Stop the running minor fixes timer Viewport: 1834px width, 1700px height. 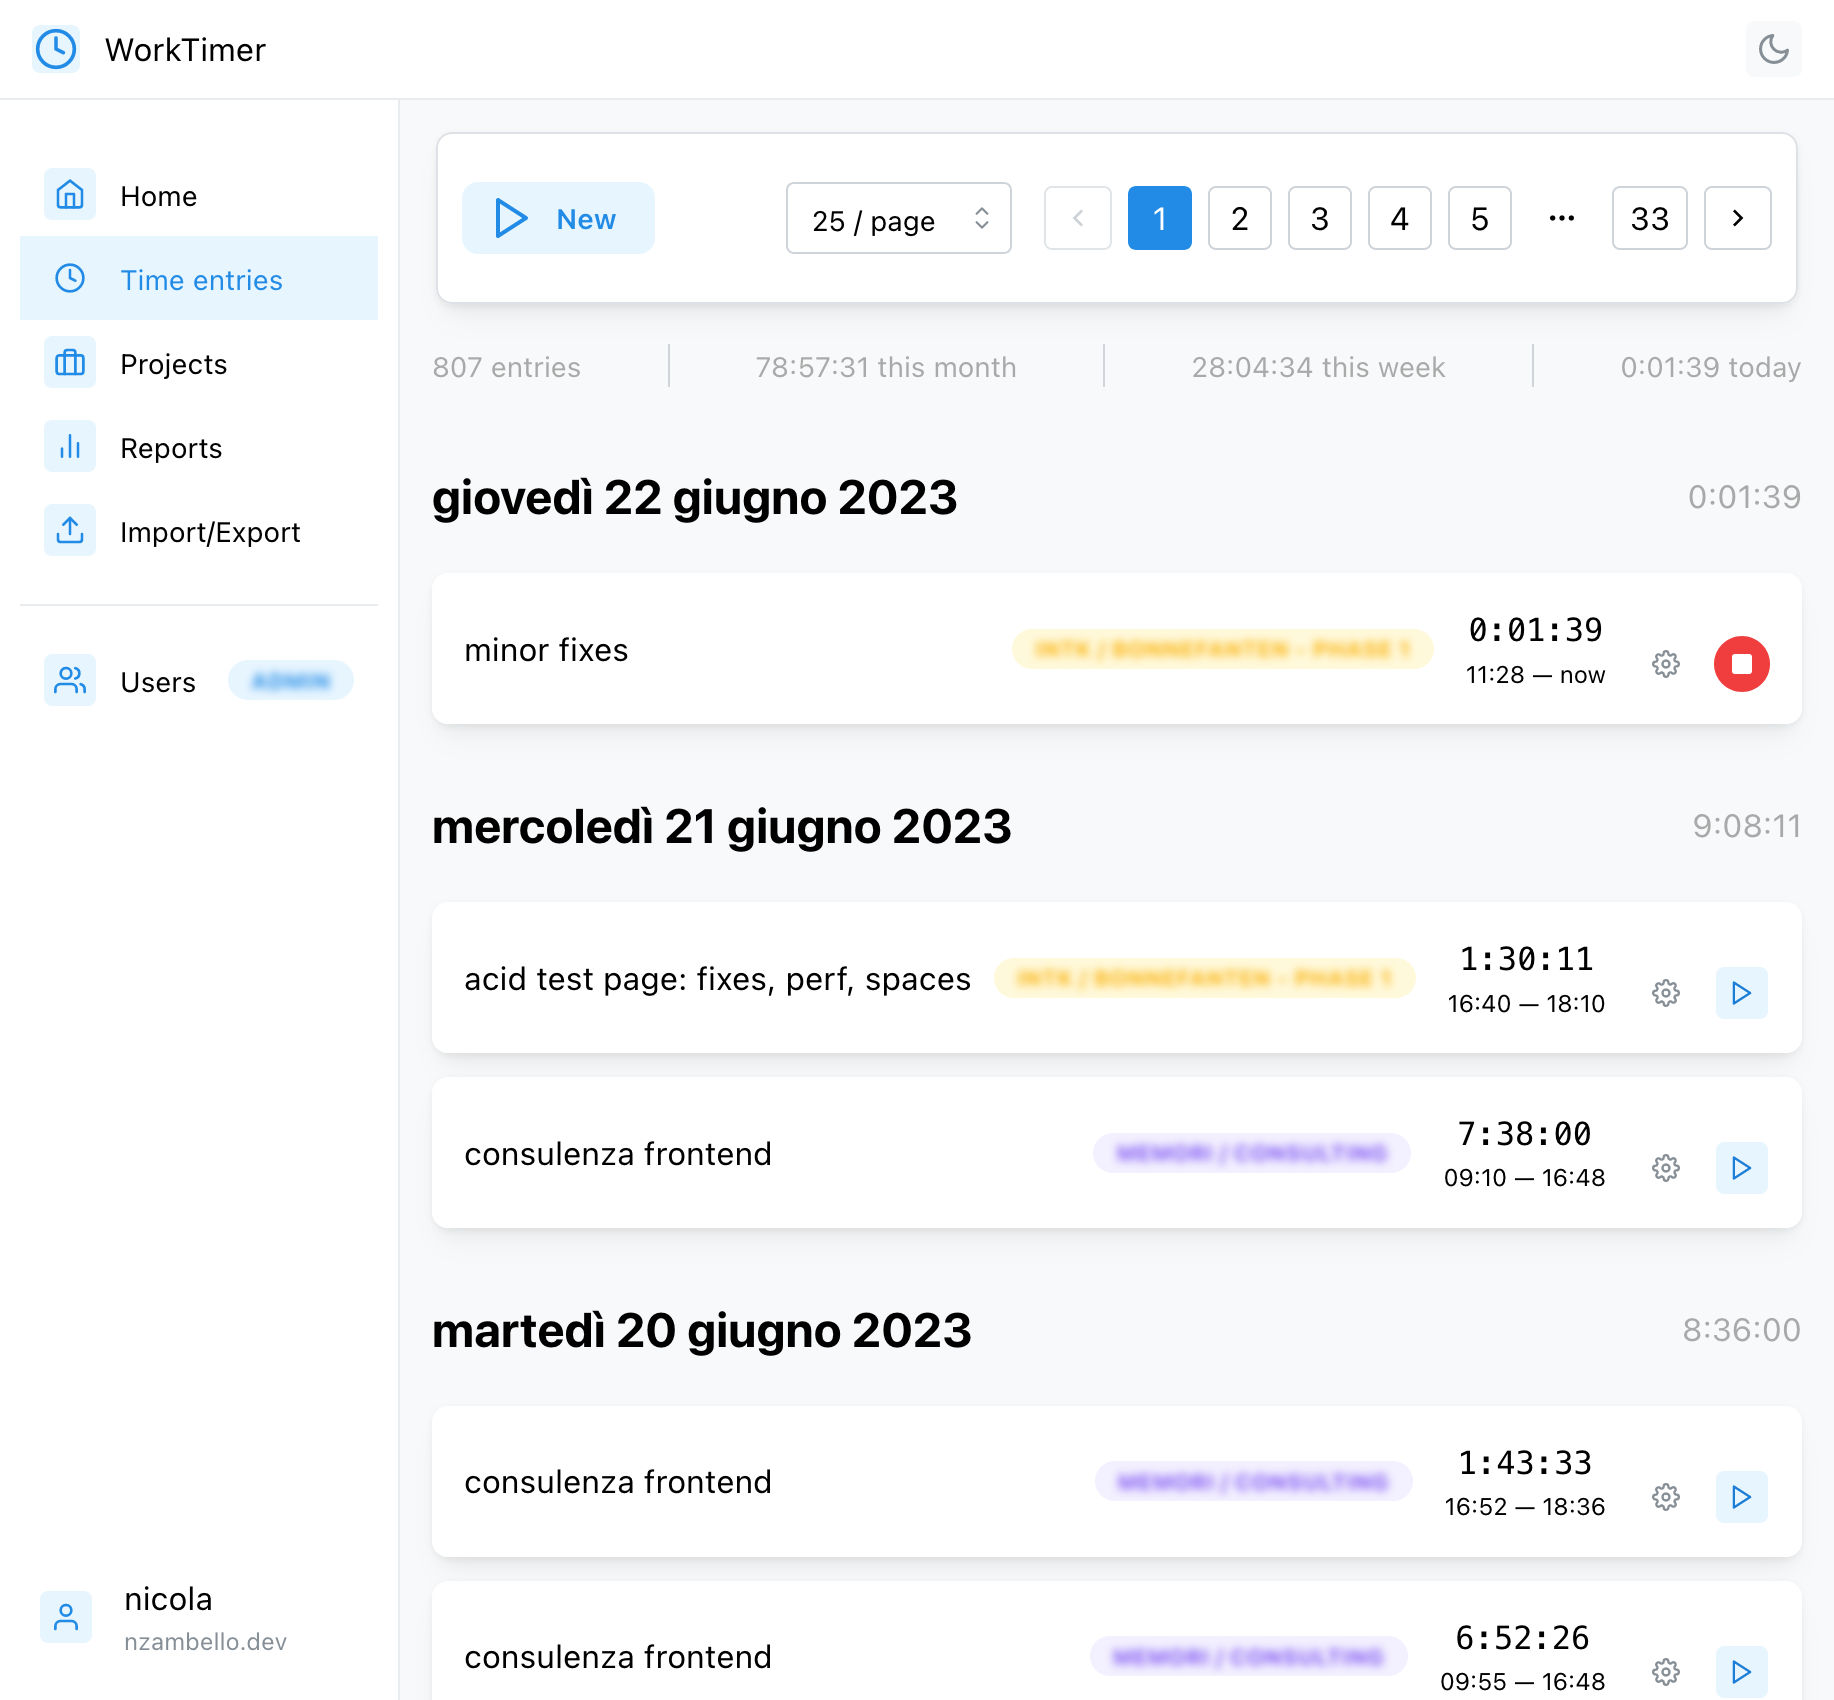tap(1741, 664)
